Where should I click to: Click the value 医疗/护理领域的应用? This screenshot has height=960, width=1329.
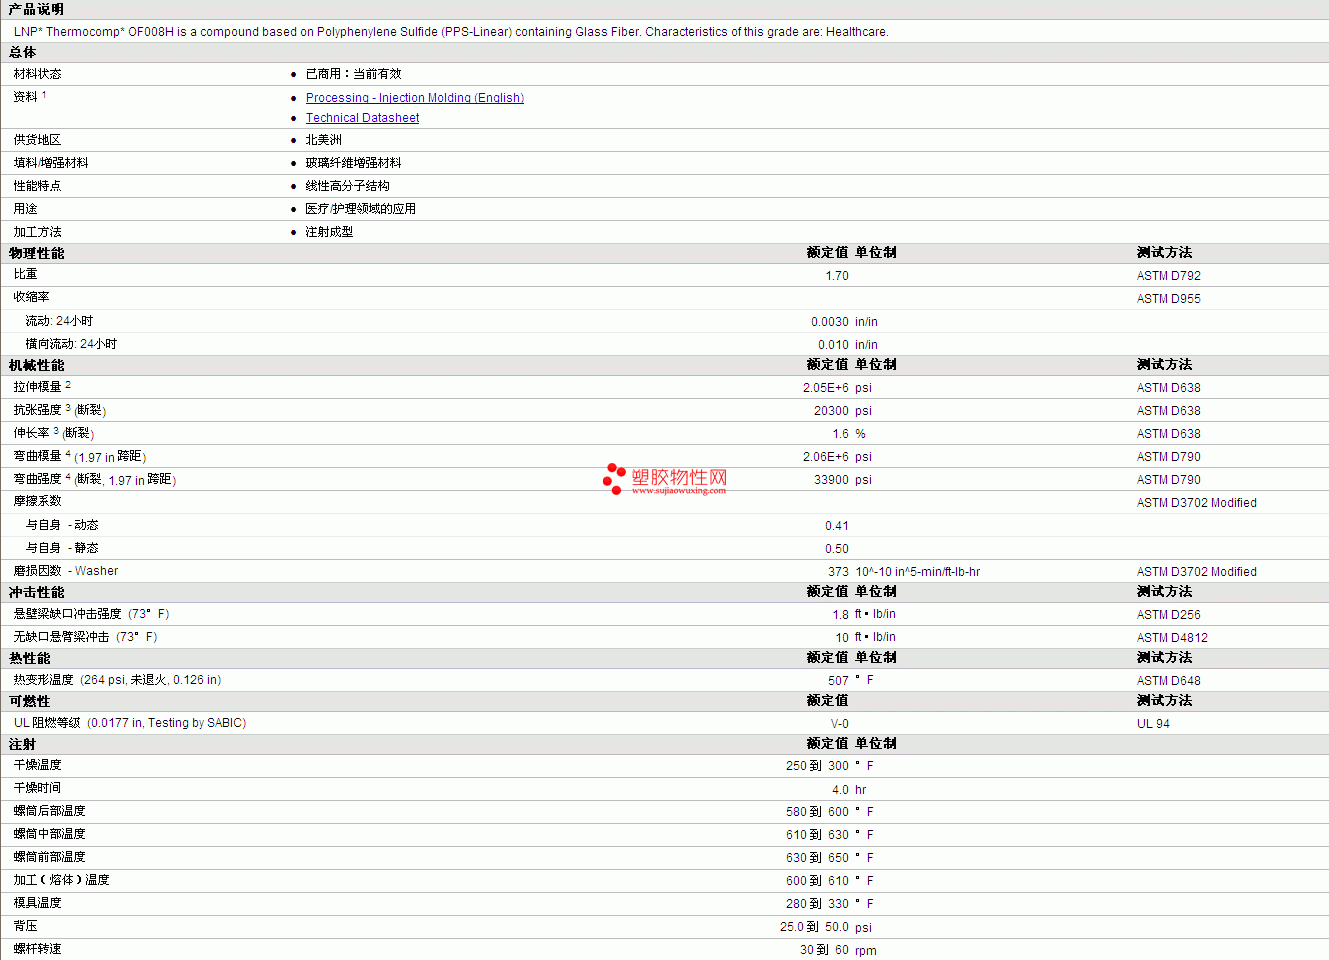tap(360, 209)
